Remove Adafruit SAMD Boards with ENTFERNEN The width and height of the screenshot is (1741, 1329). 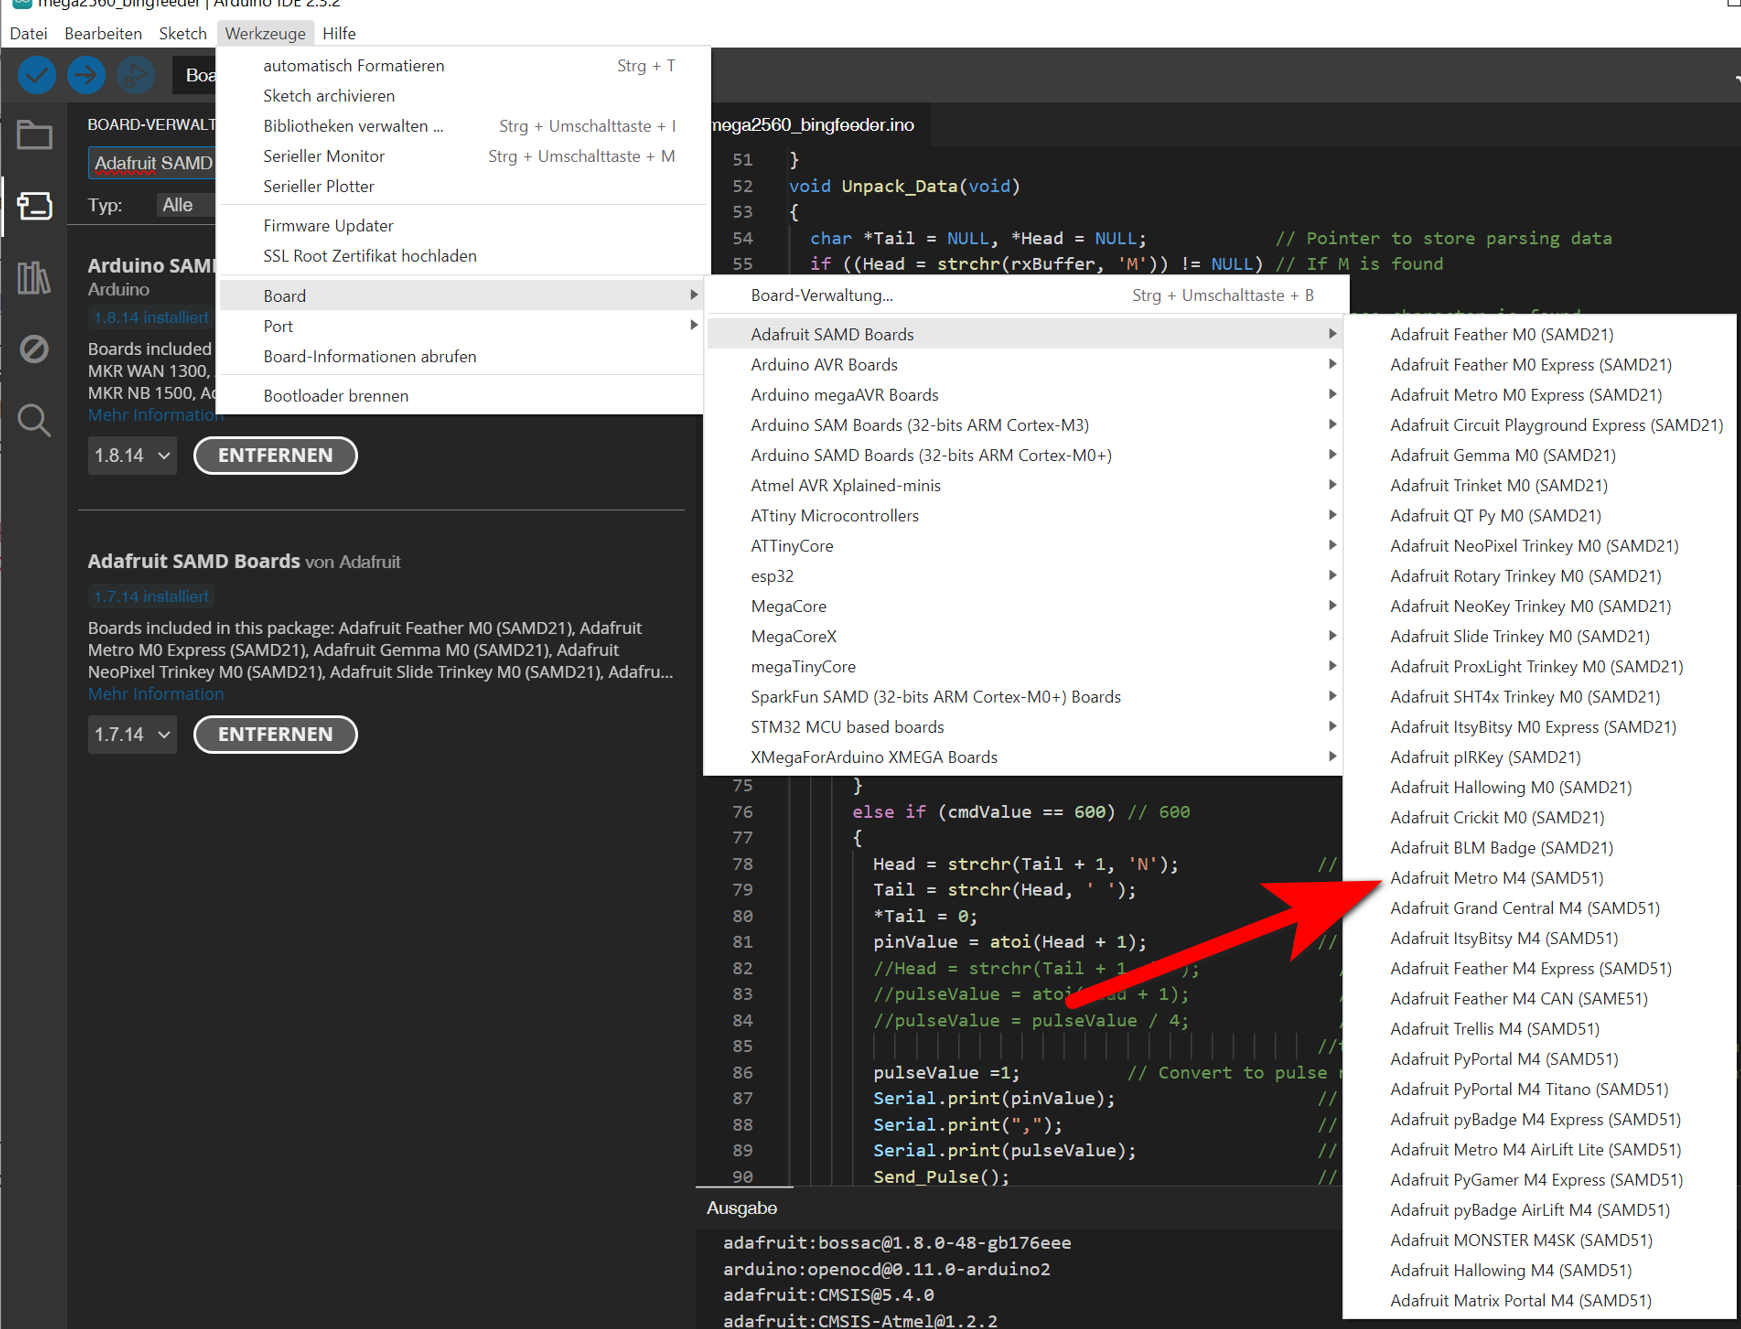[x=275, y=734]
